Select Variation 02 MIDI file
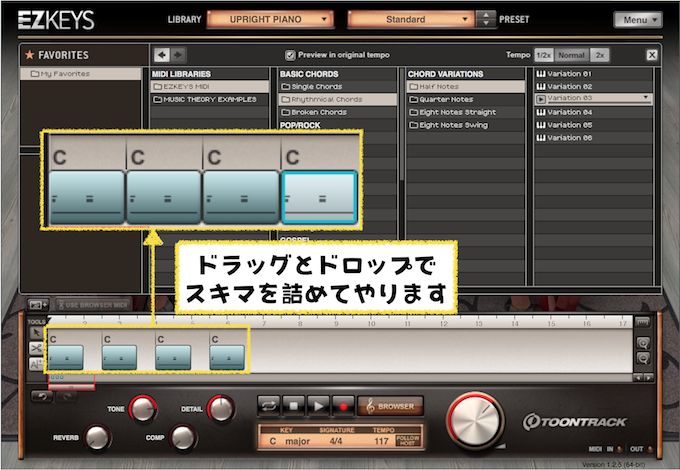The width and height of the screenshot is (680, 470). click(x=593, y=86)
